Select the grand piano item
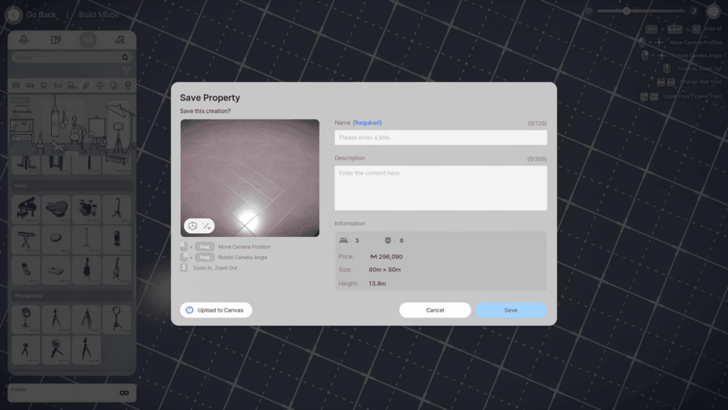This screenshot has width=728, height=410. [x=26, y=208]
